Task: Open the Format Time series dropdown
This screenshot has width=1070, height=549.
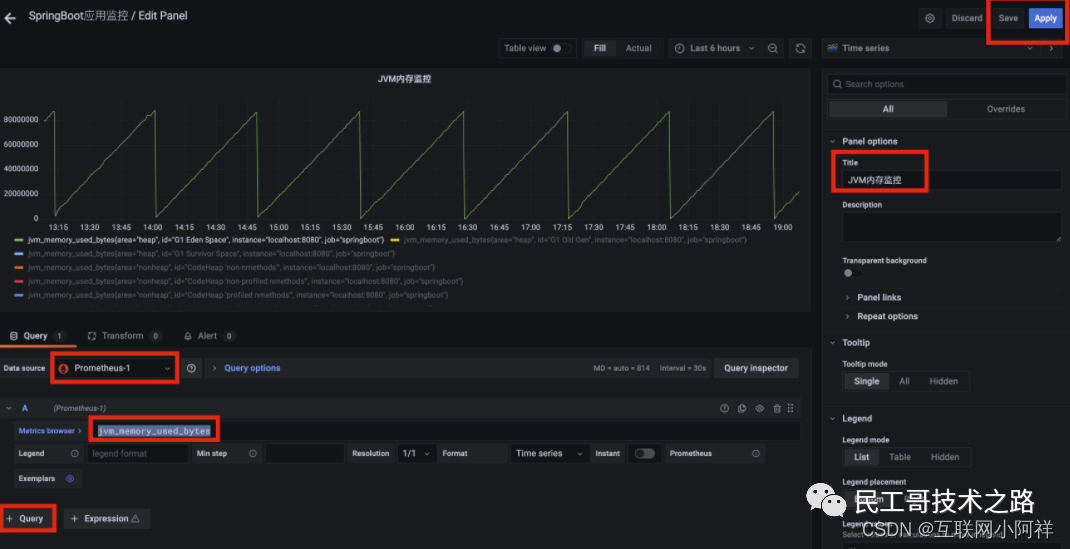Action: (549, 454)
